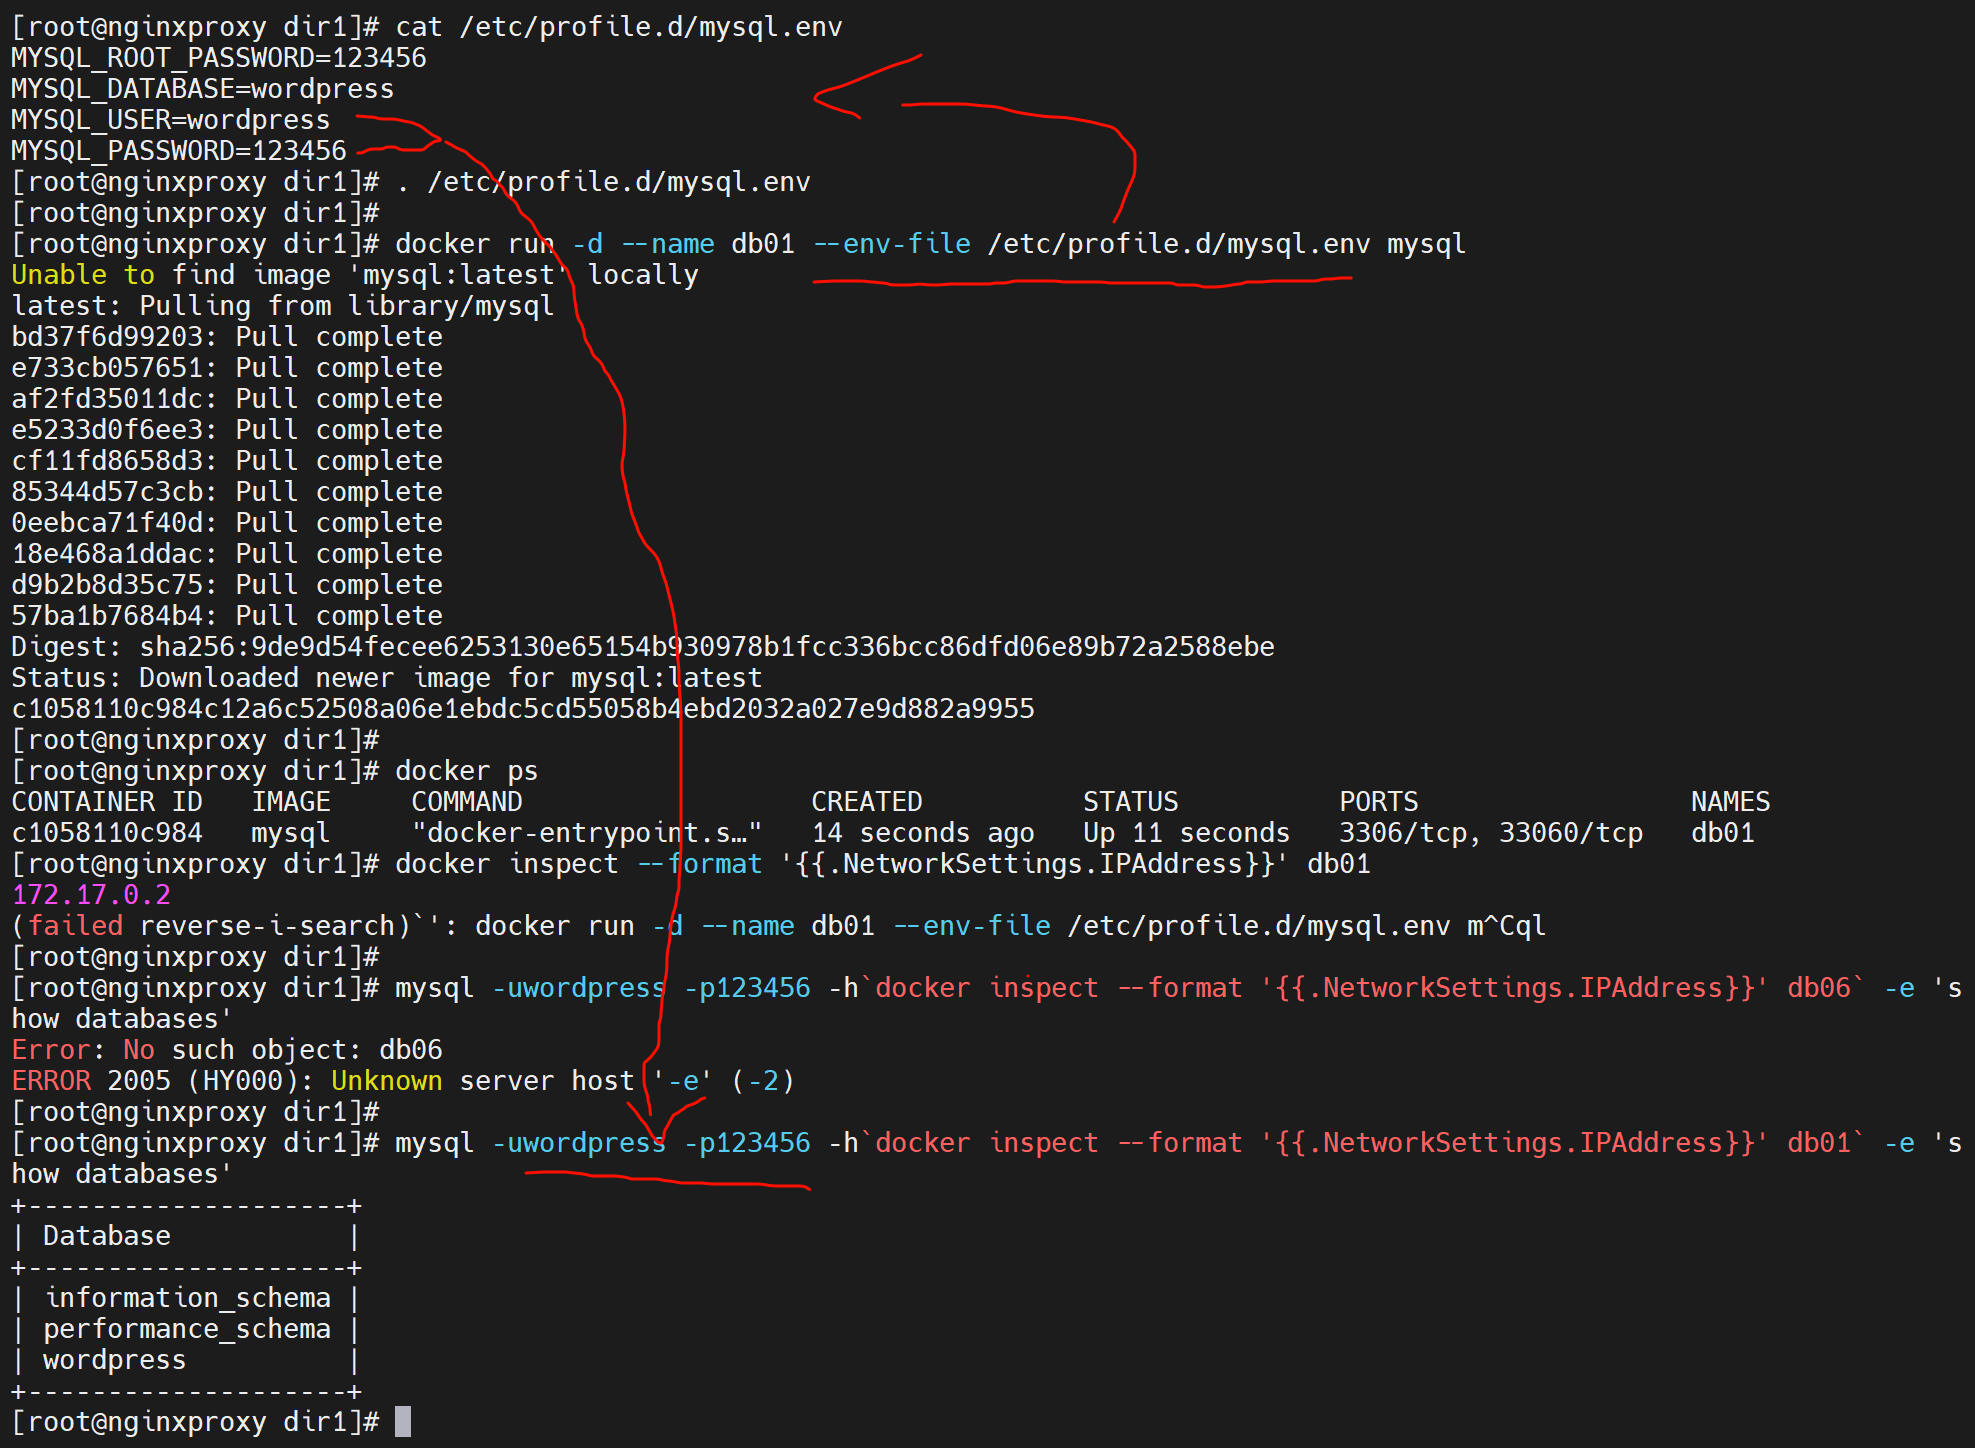Click the information_schema database row
The width and height of the screenshot is (1975, 1448).
(x=187, y=1298)
